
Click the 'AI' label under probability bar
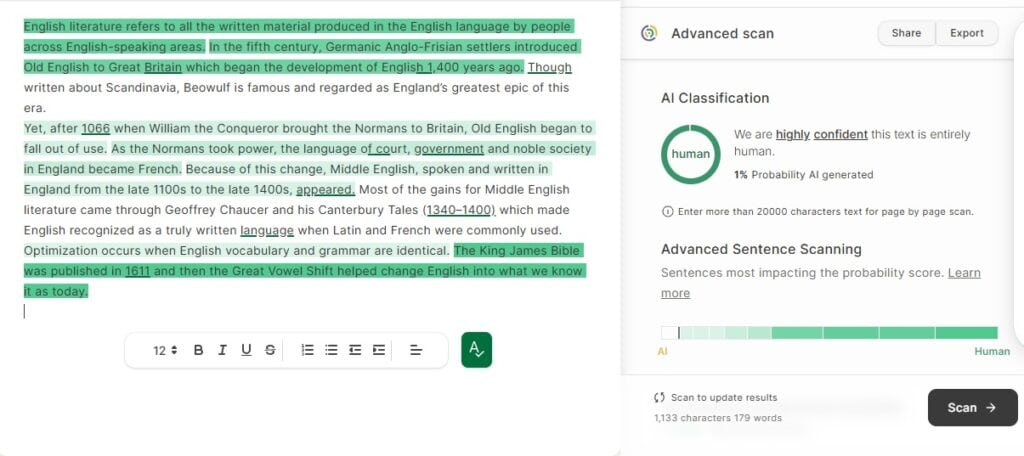click(x=662, y=351)
